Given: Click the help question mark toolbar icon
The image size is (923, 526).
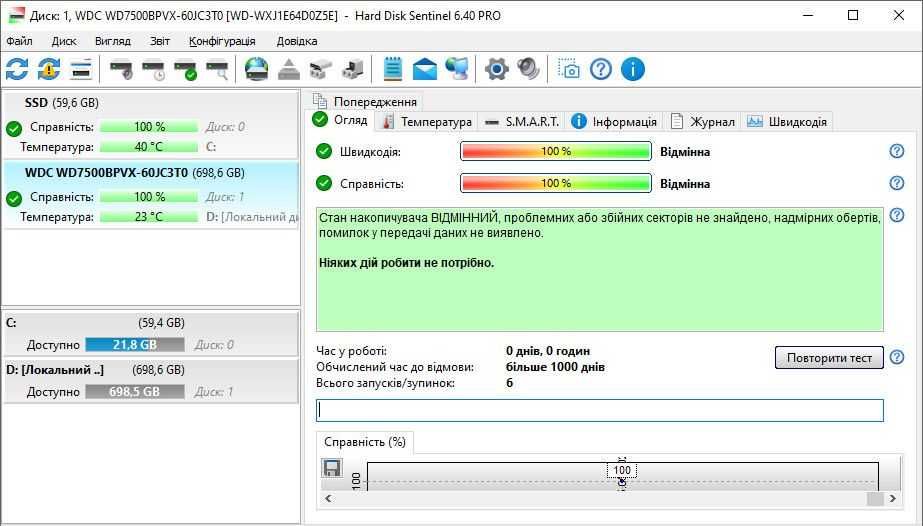Looking at the screenshot, I should pos(601,69).
